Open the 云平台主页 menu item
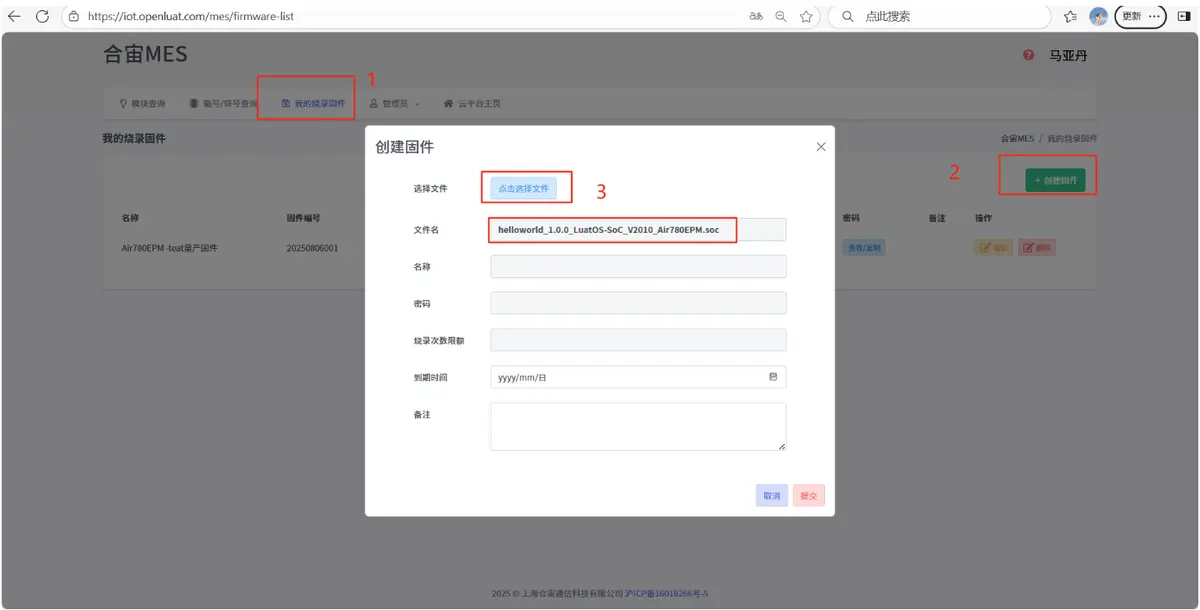This screenshot has width=1200, height=610. click(473, 103)
